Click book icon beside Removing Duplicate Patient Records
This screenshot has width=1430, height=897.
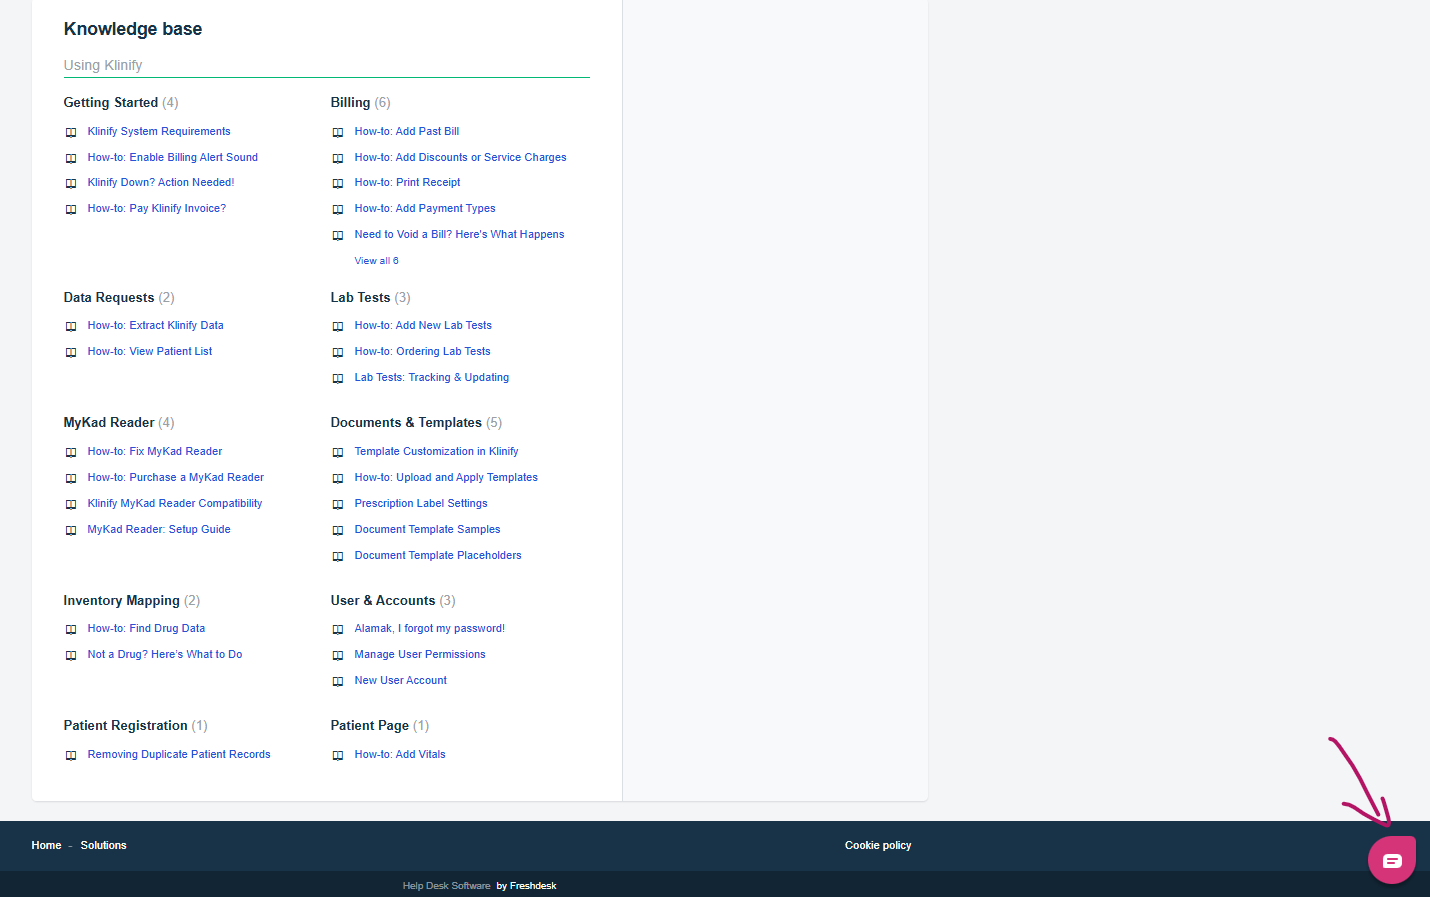pyautogui.click(x=71, y=755)
